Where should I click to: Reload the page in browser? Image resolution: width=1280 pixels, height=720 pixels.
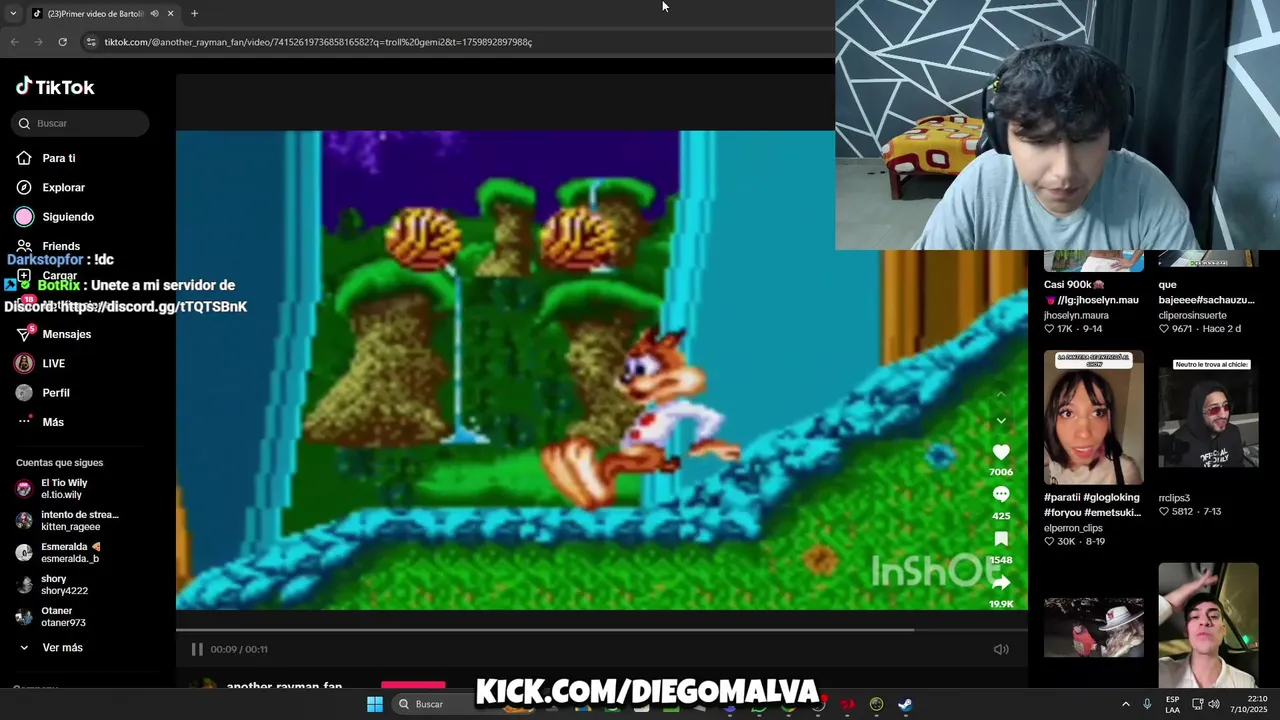click(x=62, y=42)
